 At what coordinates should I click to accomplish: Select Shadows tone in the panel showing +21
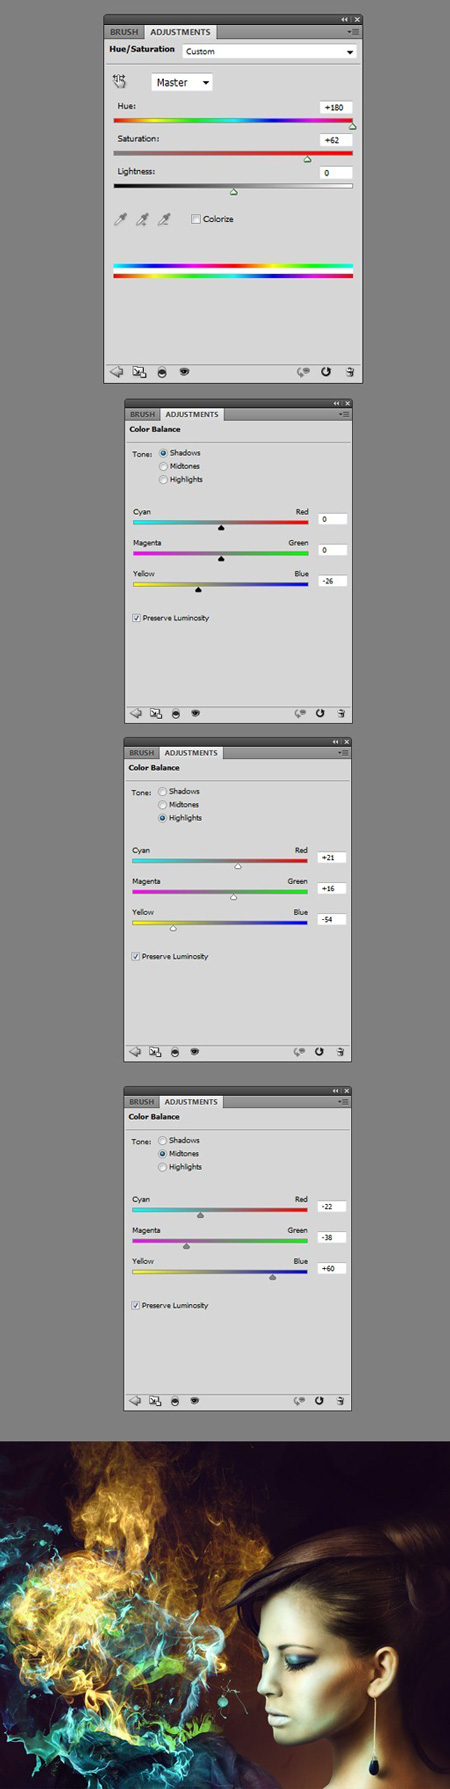pos(162,791)
